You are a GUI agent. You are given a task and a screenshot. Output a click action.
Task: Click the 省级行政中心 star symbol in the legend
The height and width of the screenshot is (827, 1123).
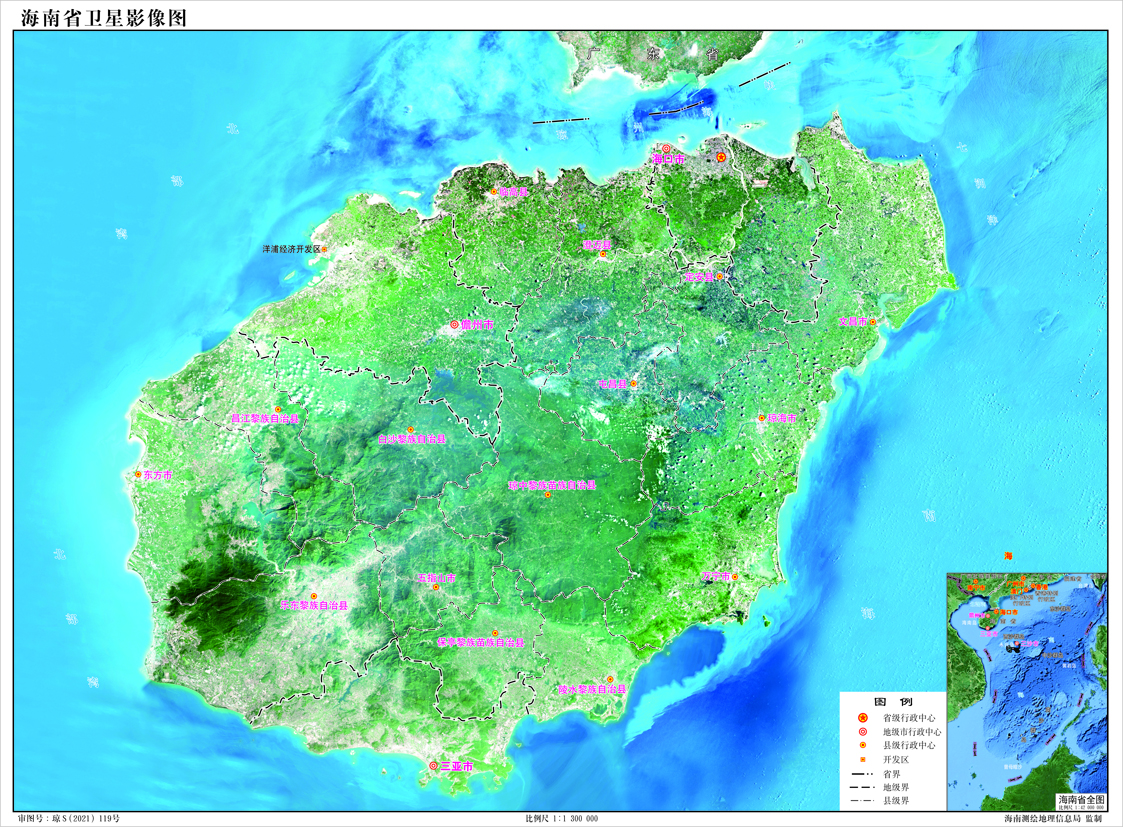(862, 717)
